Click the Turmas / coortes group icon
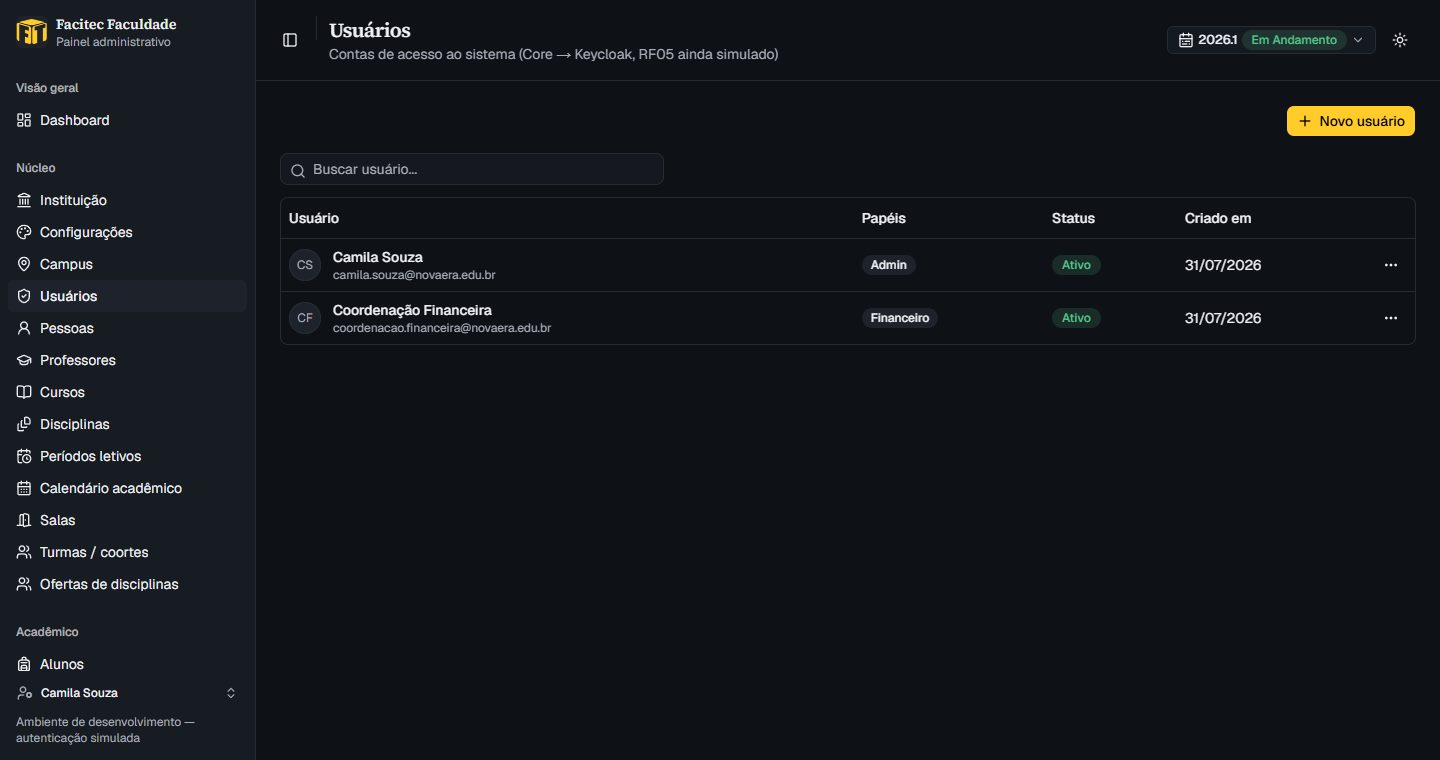The width and height of the screenshot is (1440, 760). pos(24,552)
